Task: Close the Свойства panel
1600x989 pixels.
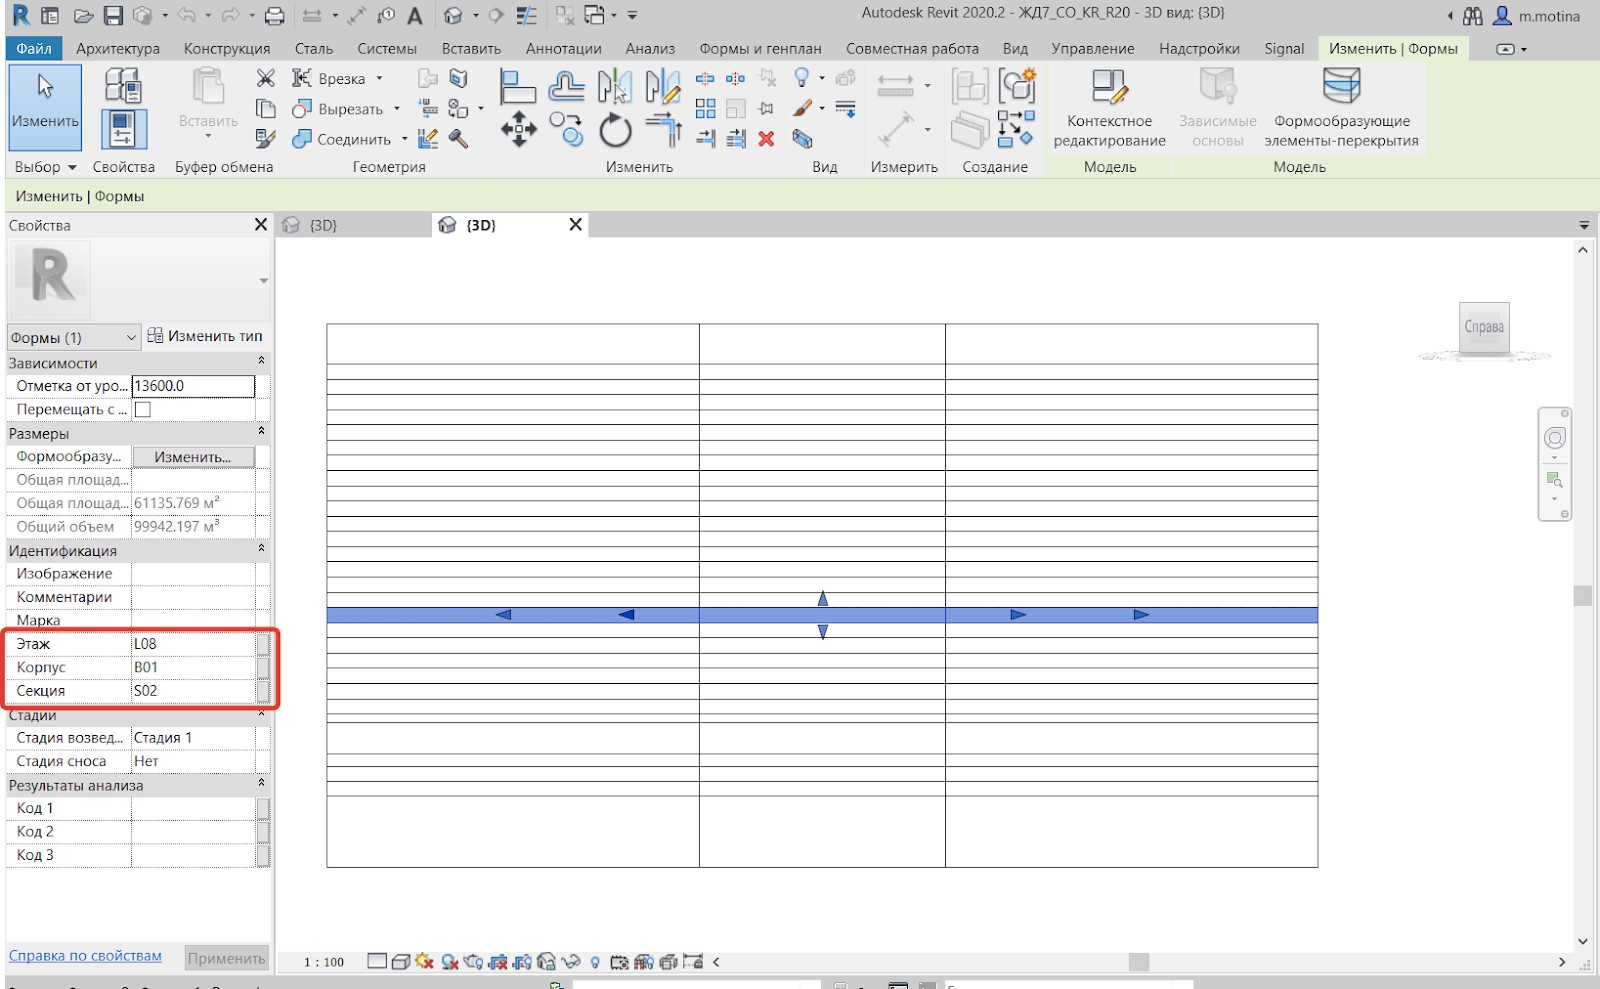Action: coord(261,225)
